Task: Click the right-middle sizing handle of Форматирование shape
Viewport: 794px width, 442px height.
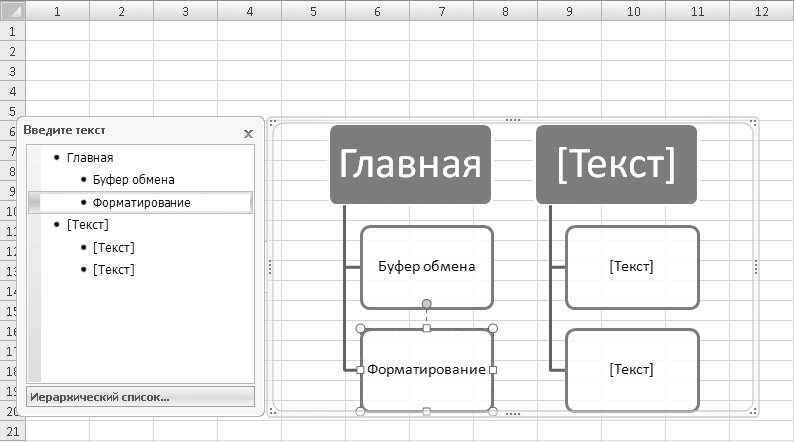Action: [493, 370]
